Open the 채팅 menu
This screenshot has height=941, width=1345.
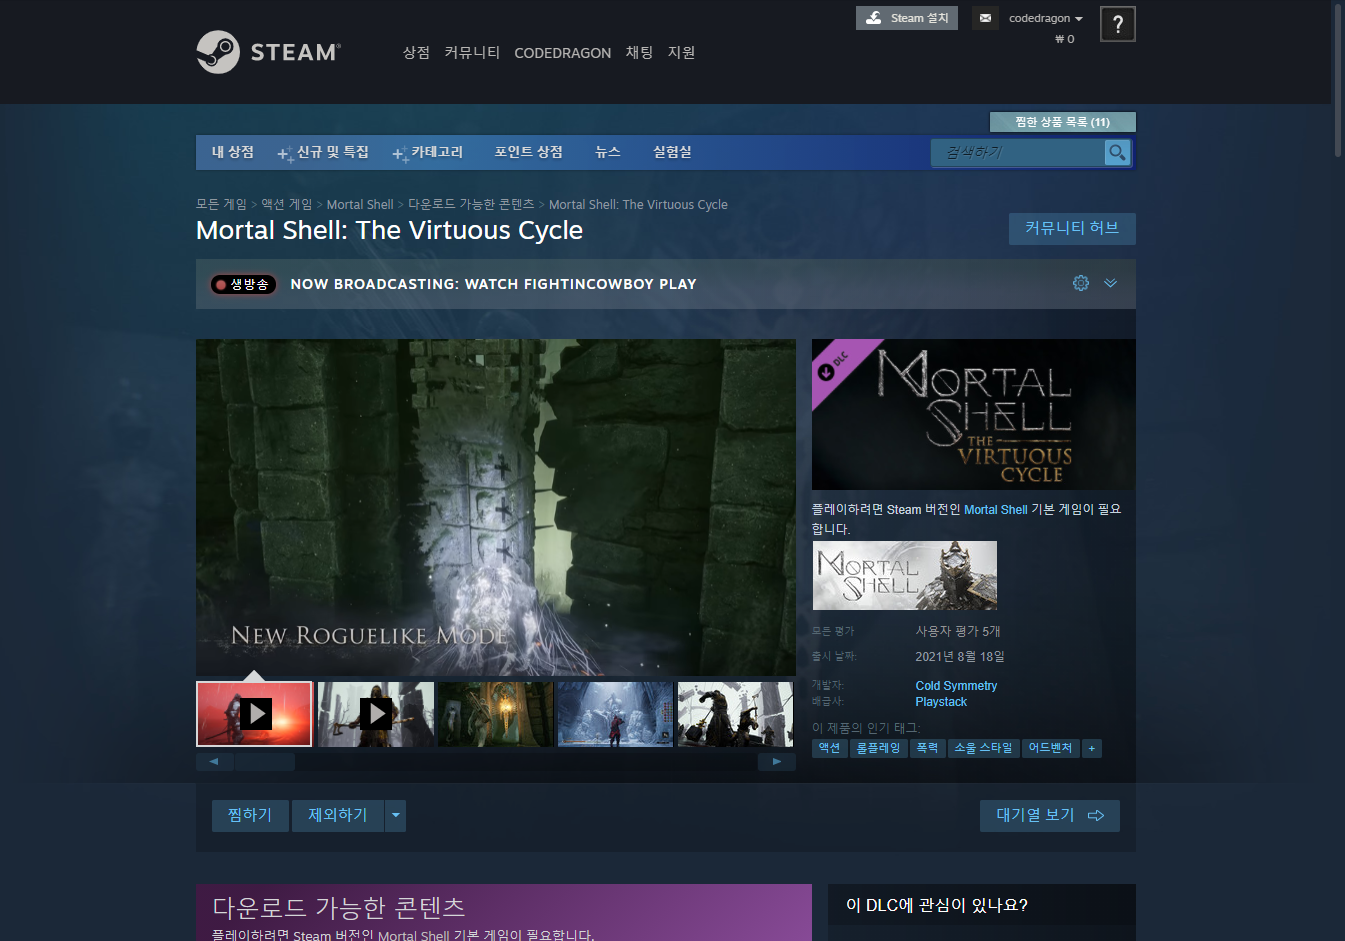click(639, 52)
